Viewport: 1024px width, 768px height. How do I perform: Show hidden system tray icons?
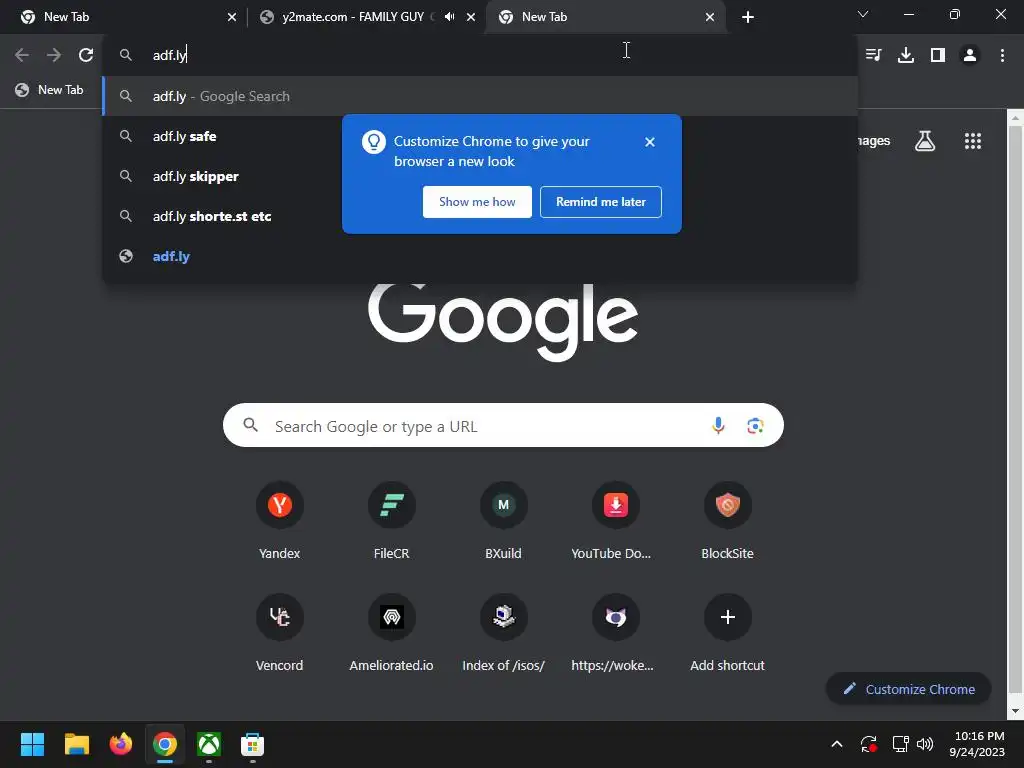837,744
